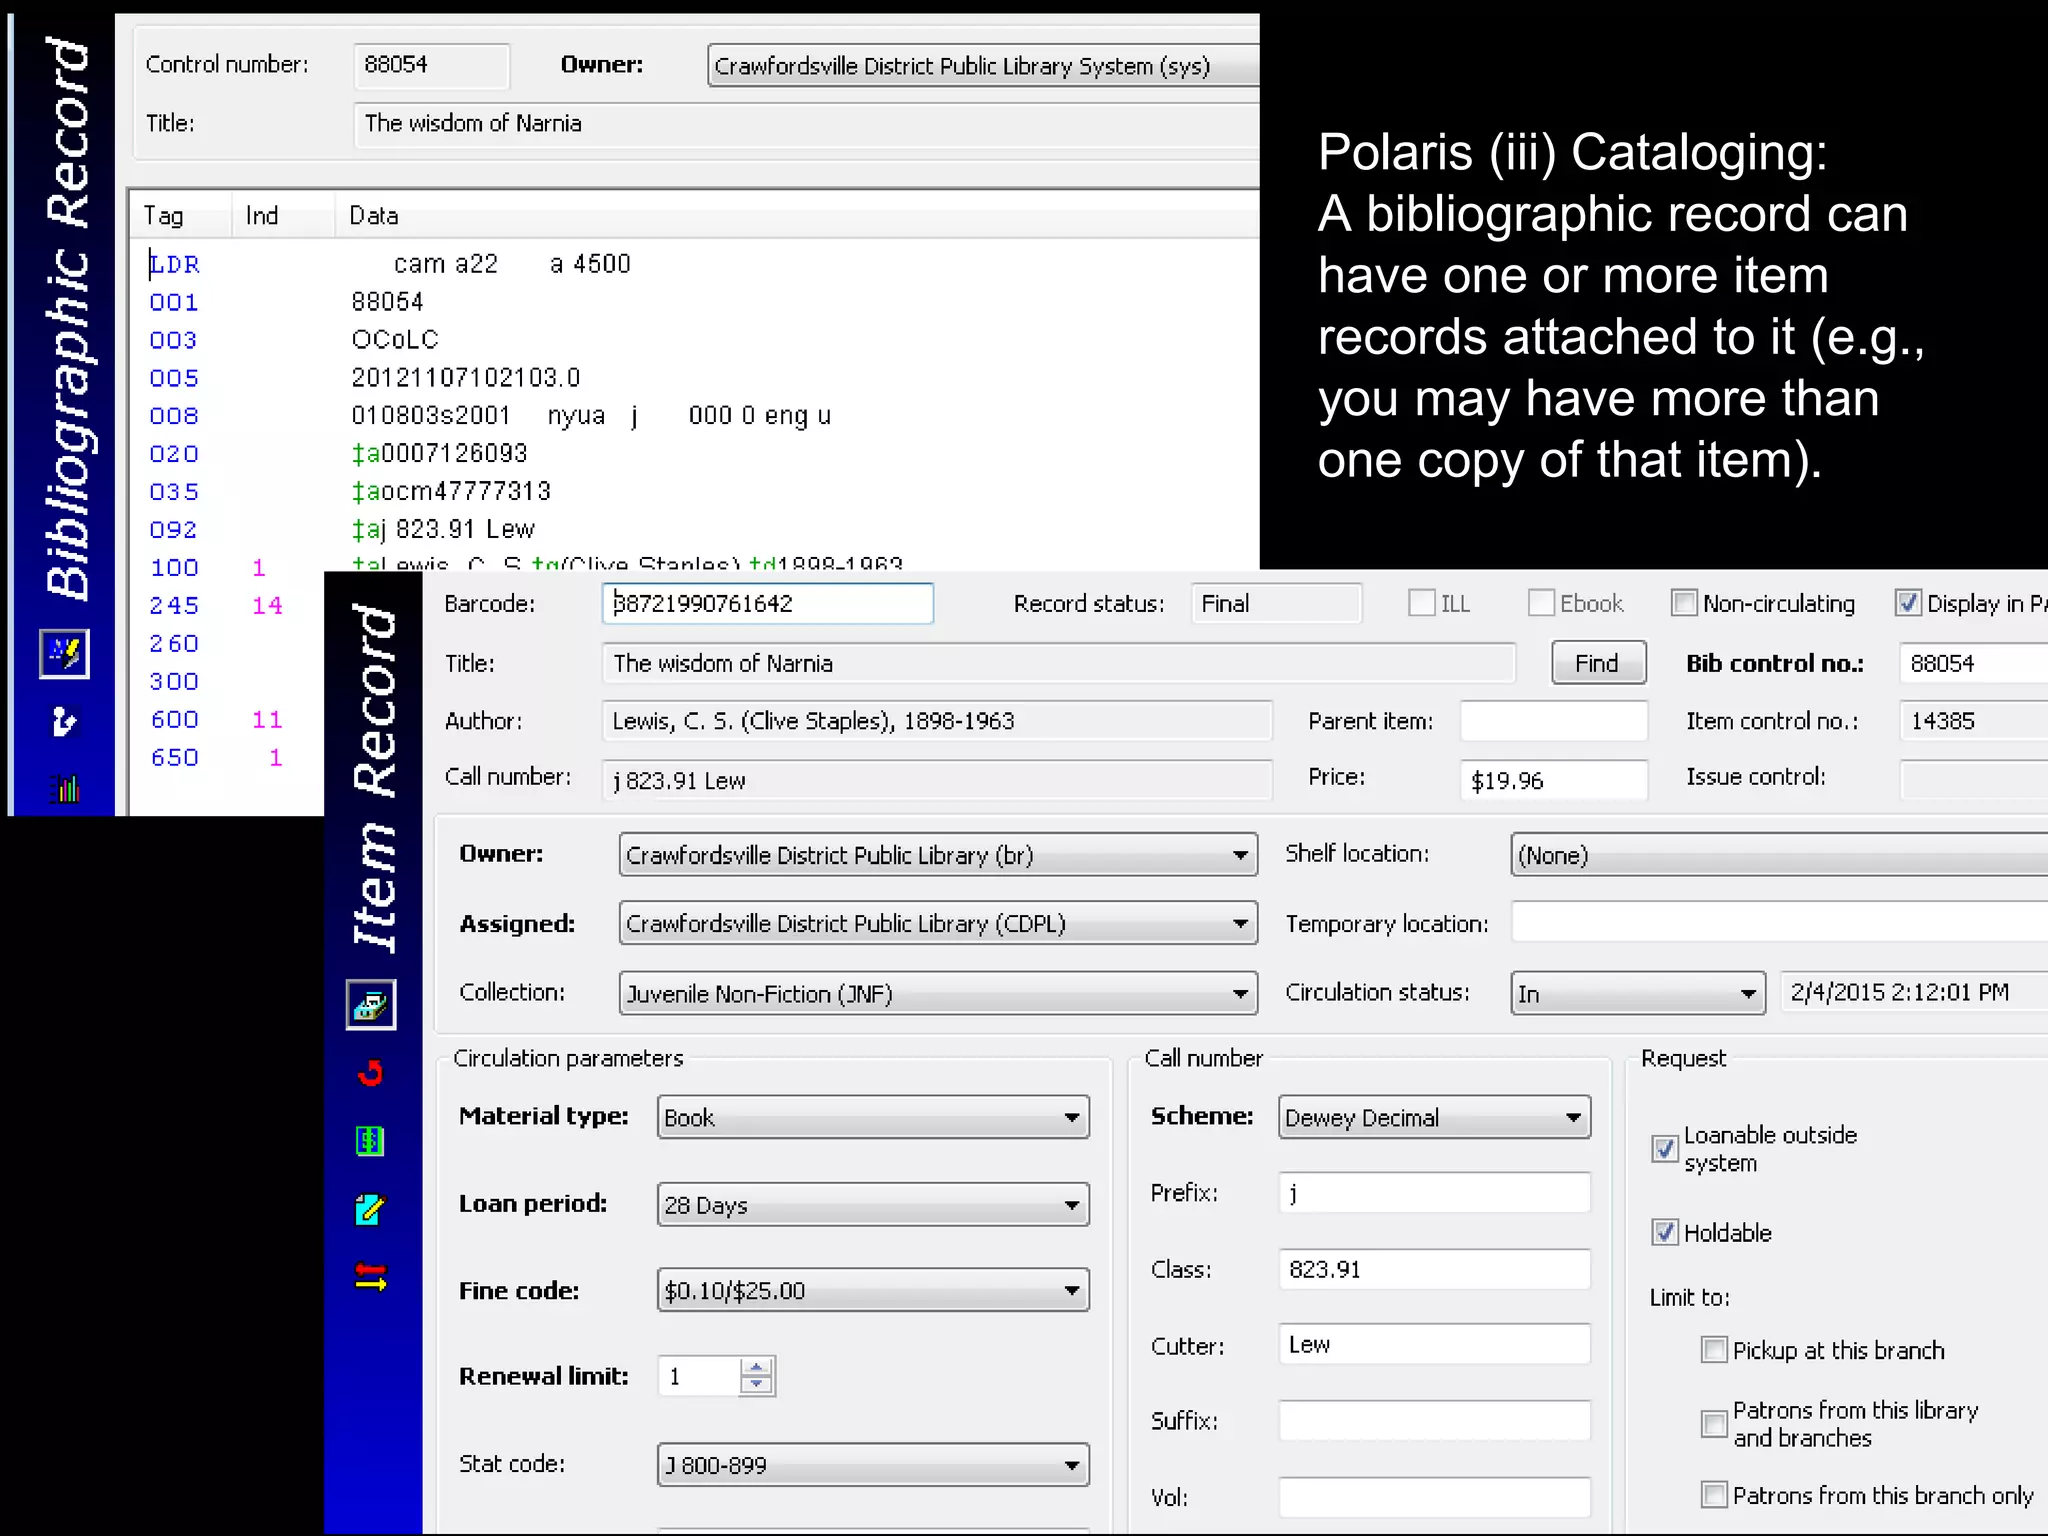Open bib Owner dropdown showing Crawfordsville System
Viewport: 2048px width, 1536px height.
click(983, 65)
